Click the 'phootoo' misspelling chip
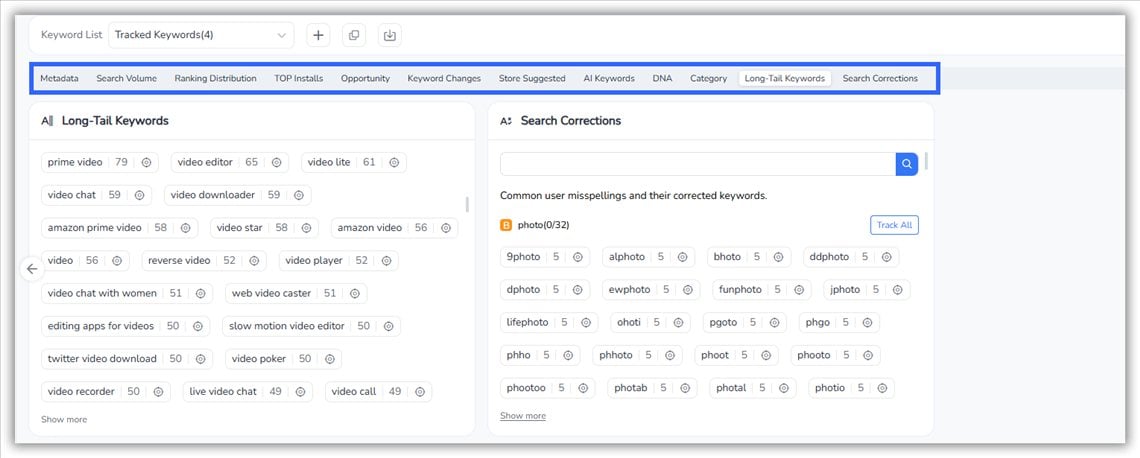 coord(547,388)
